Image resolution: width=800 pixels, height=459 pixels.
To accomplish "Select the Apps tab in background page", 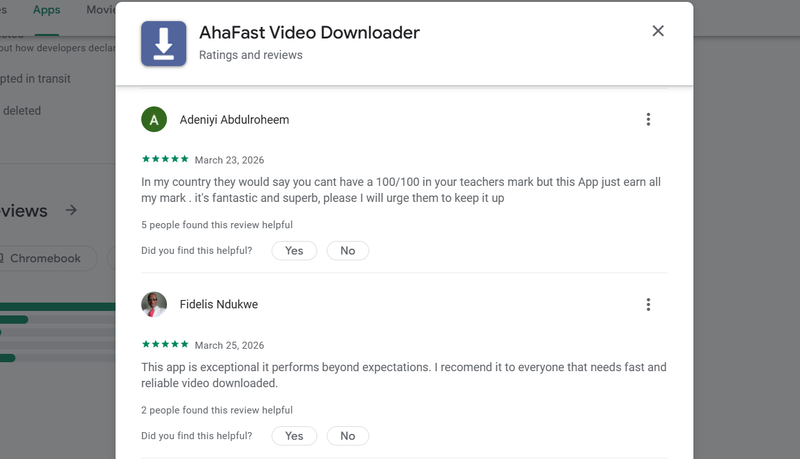I will click(x=46, y=10).
